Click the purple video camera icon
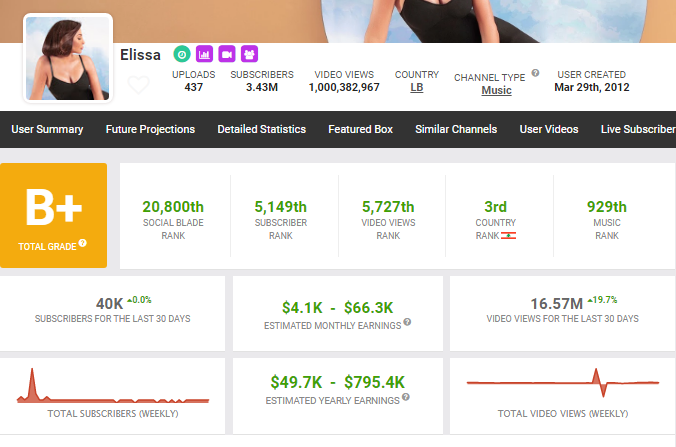The height and width of the screenshot is (447, 676). (227, 54)
